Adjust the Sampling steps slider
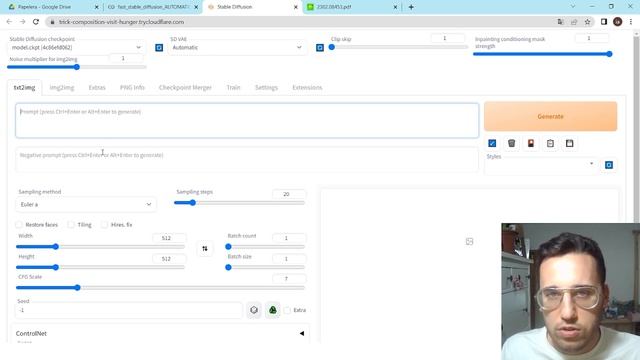Screen dimensions: 640x360 (240, 202)
